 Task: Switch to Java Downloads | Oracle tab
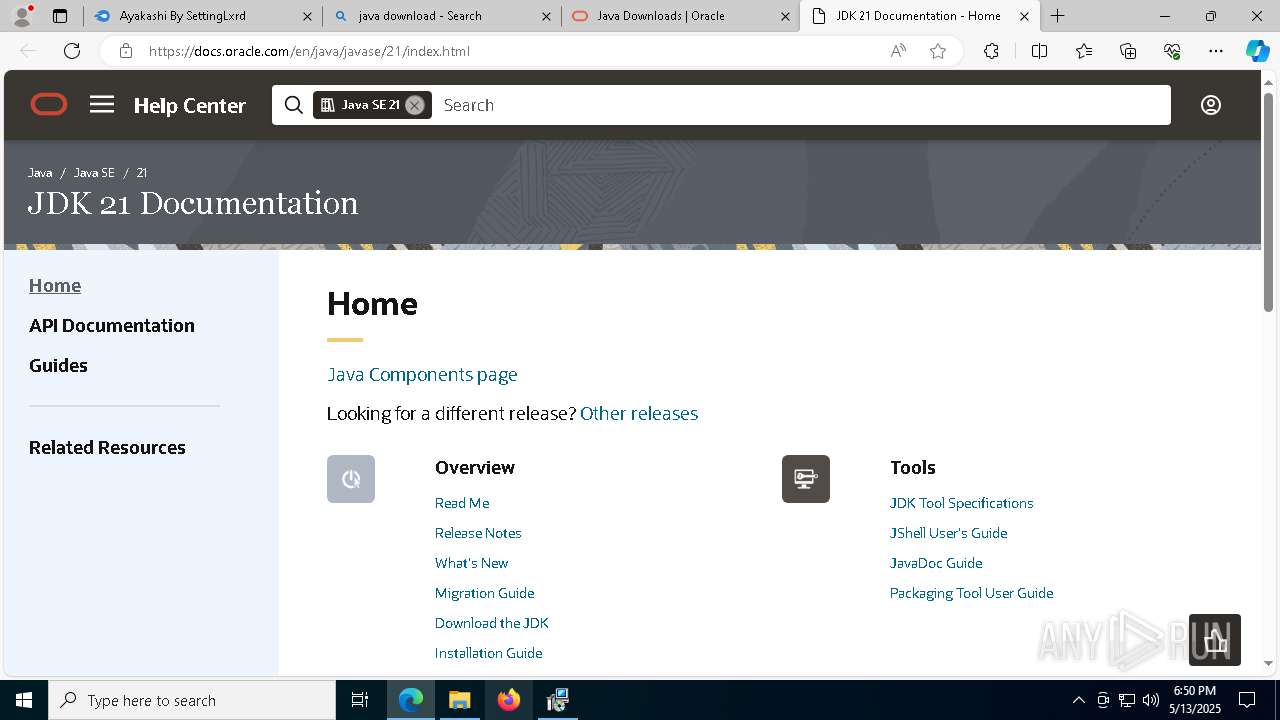(x=681, y=16)
